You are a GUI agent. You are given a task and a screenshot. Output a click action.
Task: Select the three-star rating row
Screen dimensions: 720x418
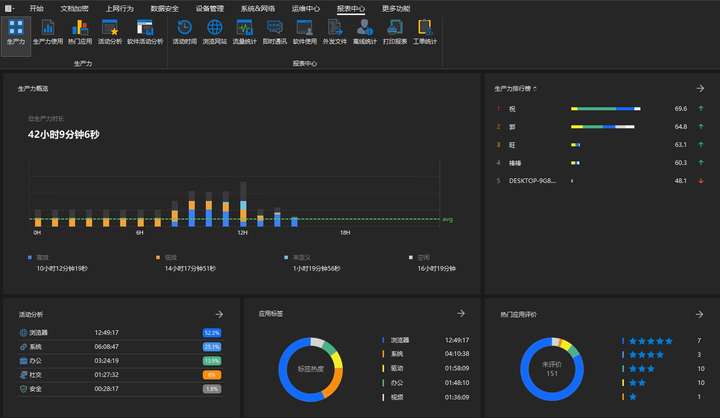pos(662,368)
